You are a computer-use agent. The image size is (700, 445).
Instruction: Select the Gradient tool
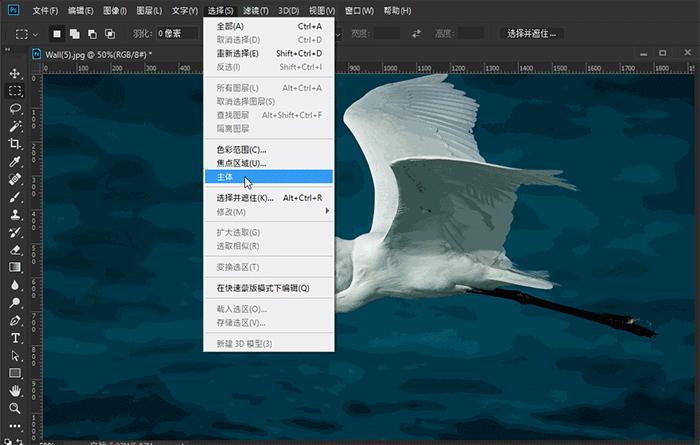pos(15,267)
